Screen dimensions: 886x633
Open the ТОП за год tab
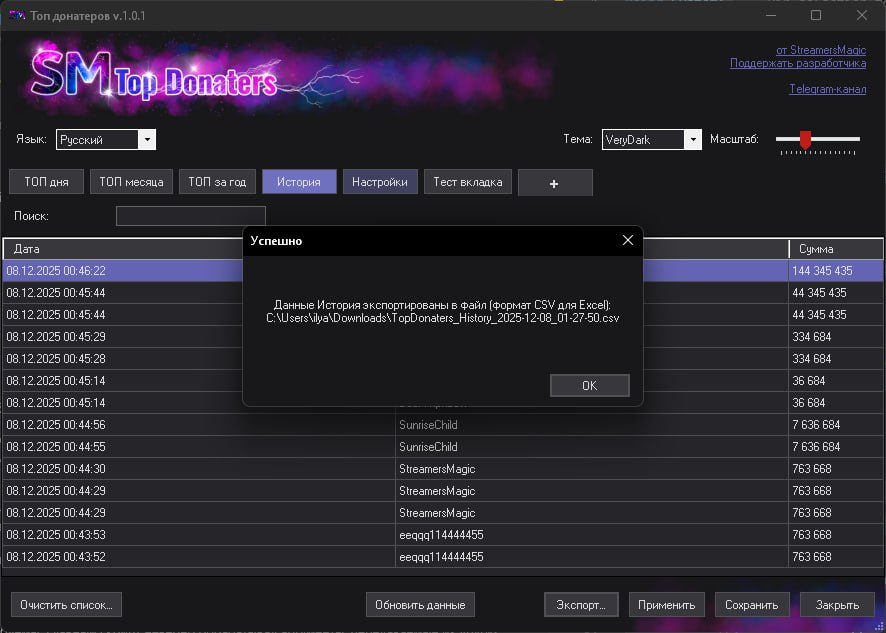point(217,182)
